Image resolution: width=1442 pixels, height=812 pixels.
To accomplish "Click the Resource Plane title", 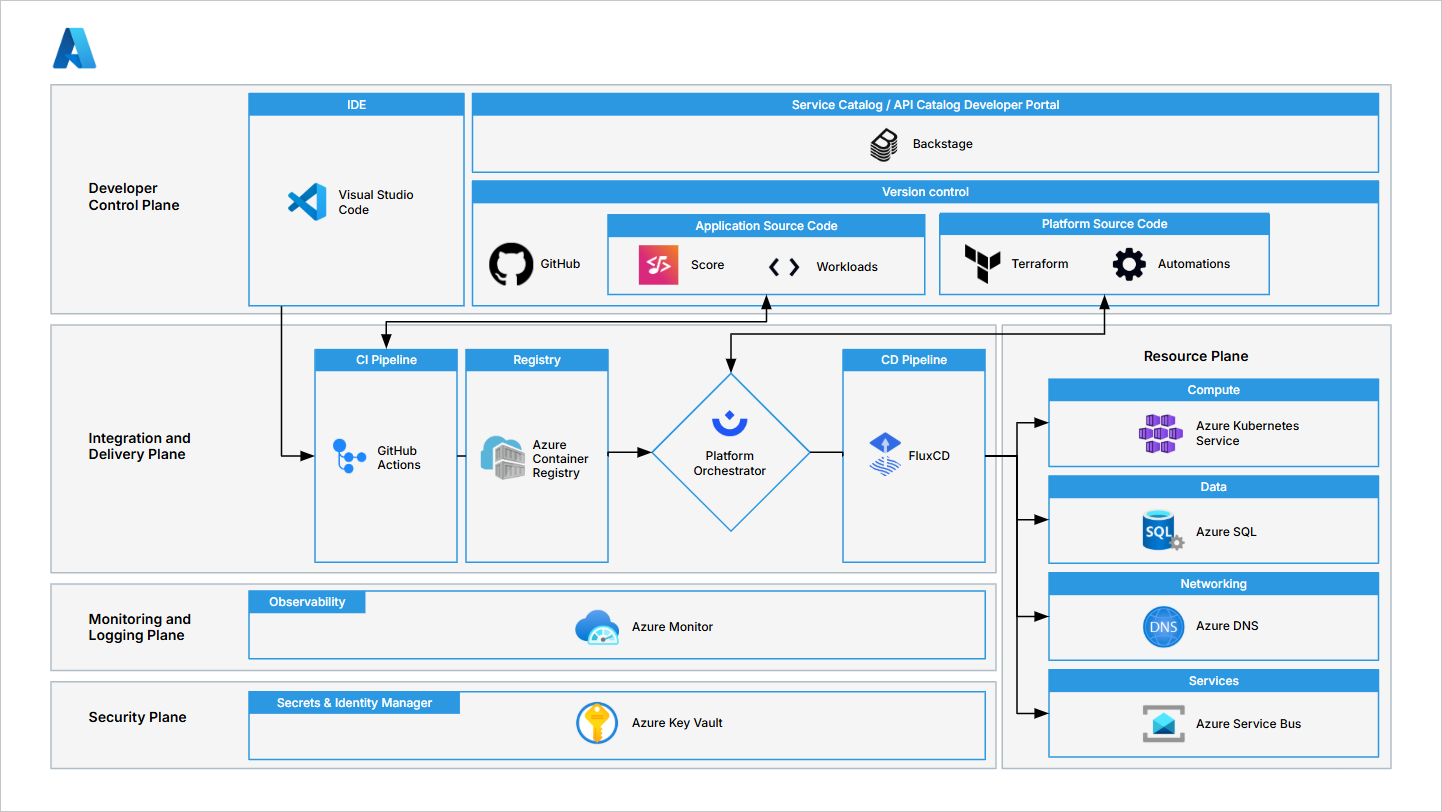I will point(1196,356).
